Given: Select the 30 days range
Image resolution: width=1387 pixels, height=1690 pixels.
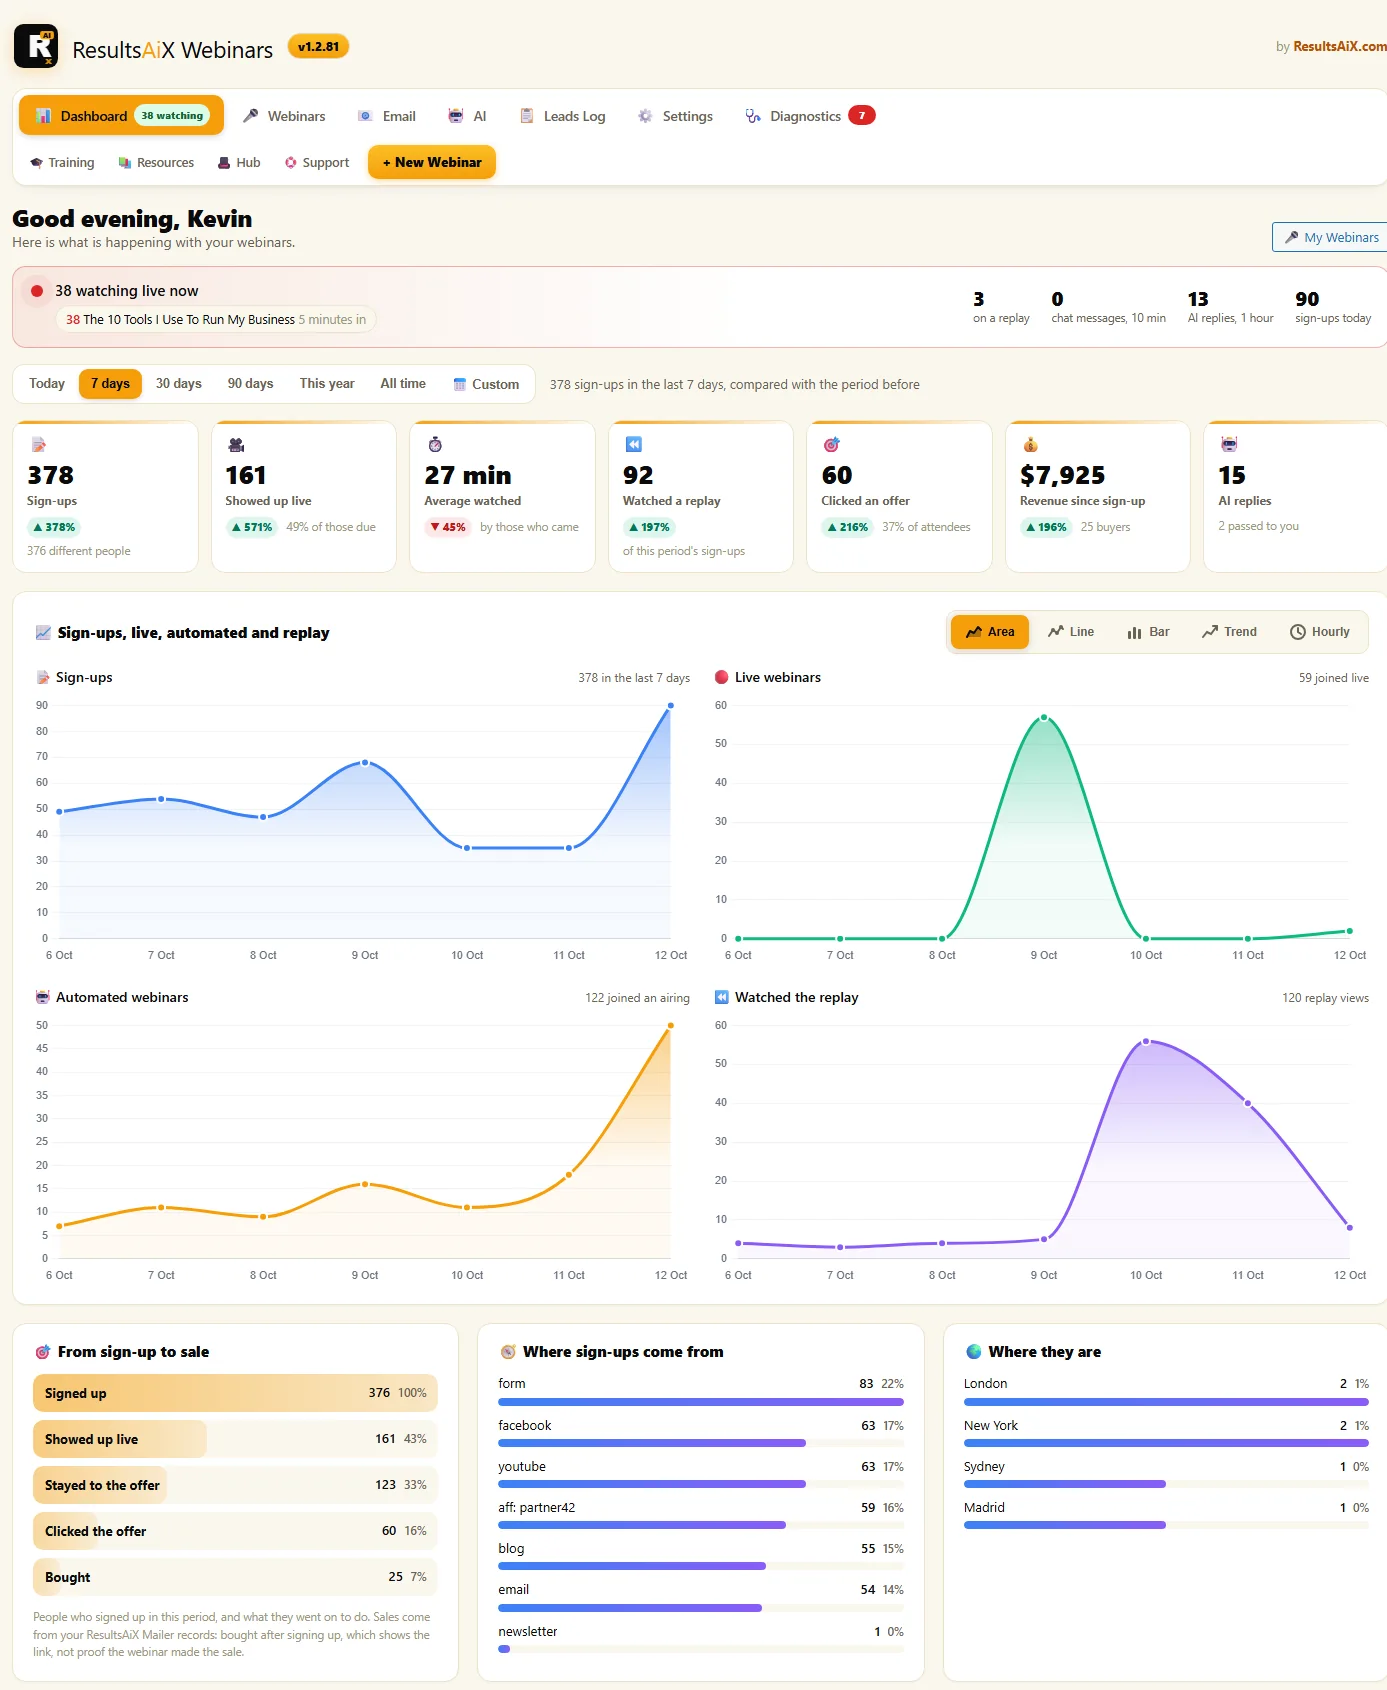Looking at the screenshot, I should pos(179,384).
